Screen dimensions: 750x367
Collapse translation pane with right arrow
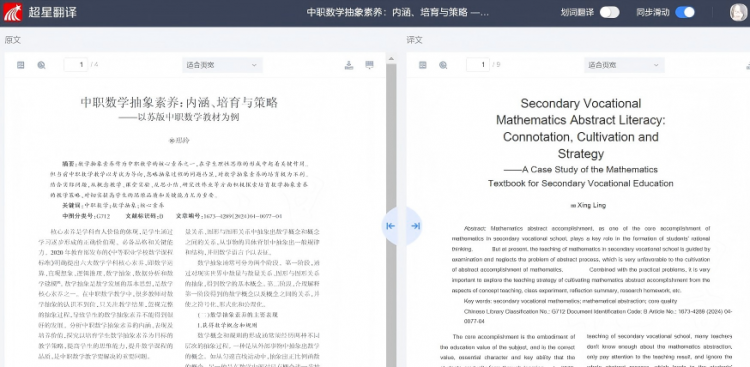(415, 226)
